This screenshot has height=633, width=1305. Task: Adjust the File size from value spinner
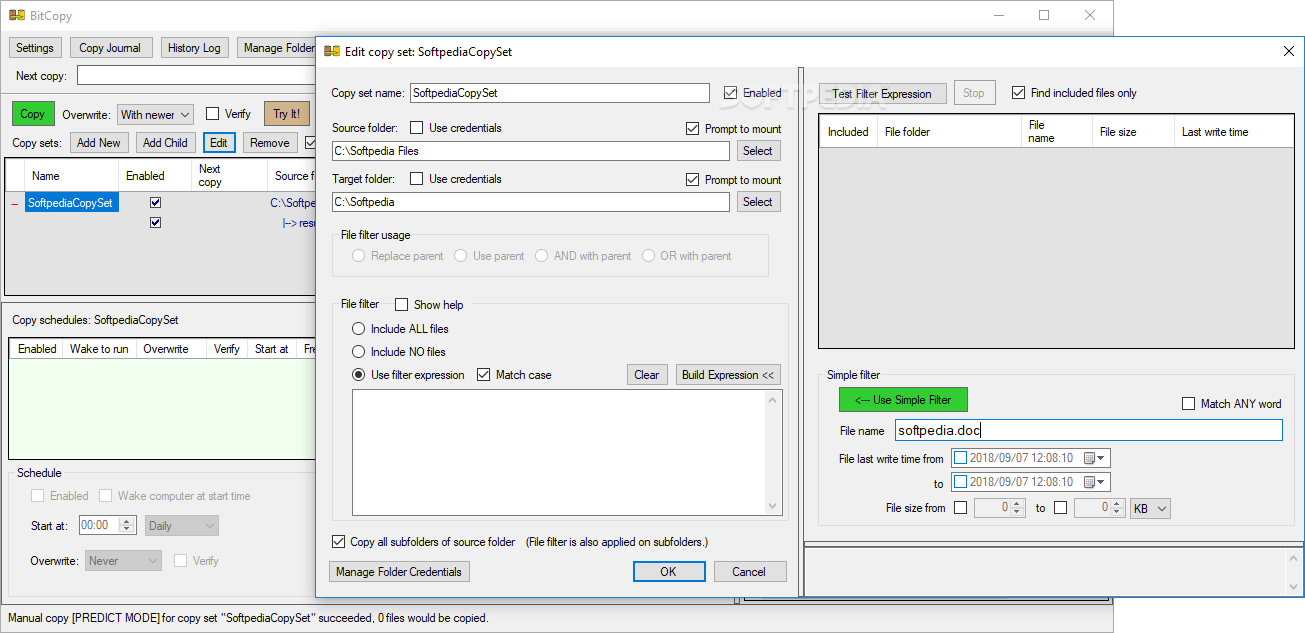coord(1018,508)
